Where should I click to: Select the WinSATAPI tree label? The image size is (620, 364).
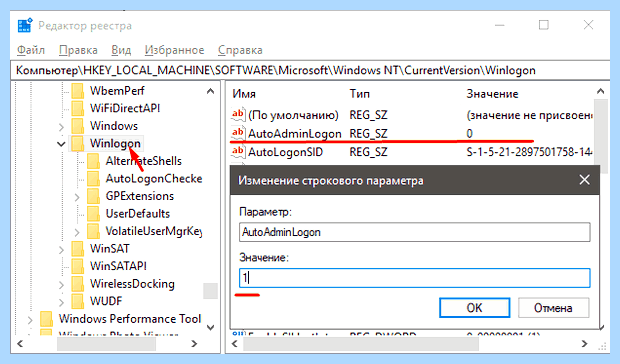118,266
